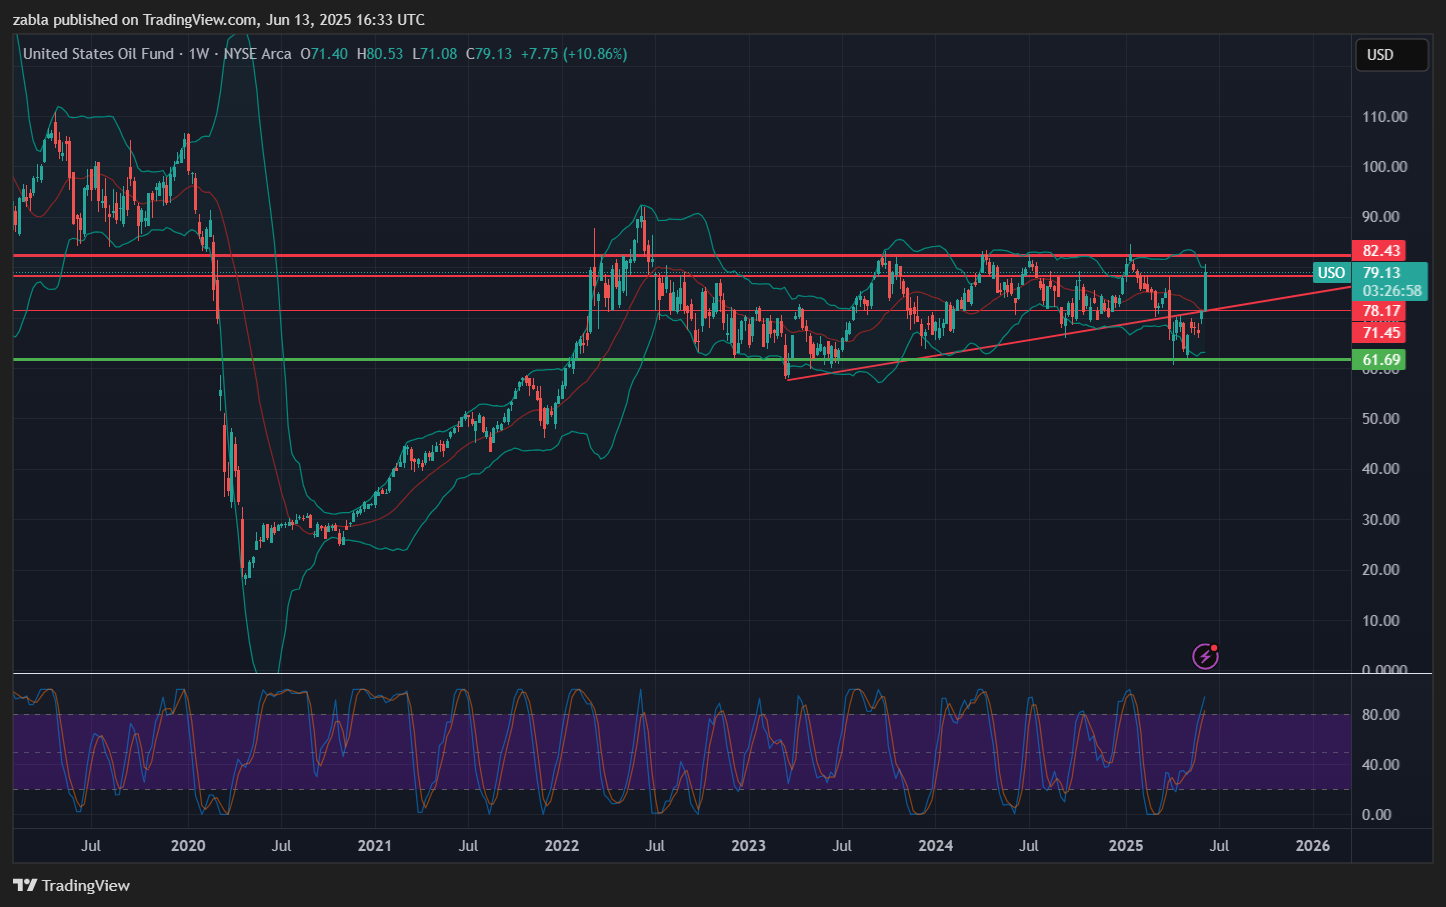Click the TradingView logo at bottom left

[72, 885]
